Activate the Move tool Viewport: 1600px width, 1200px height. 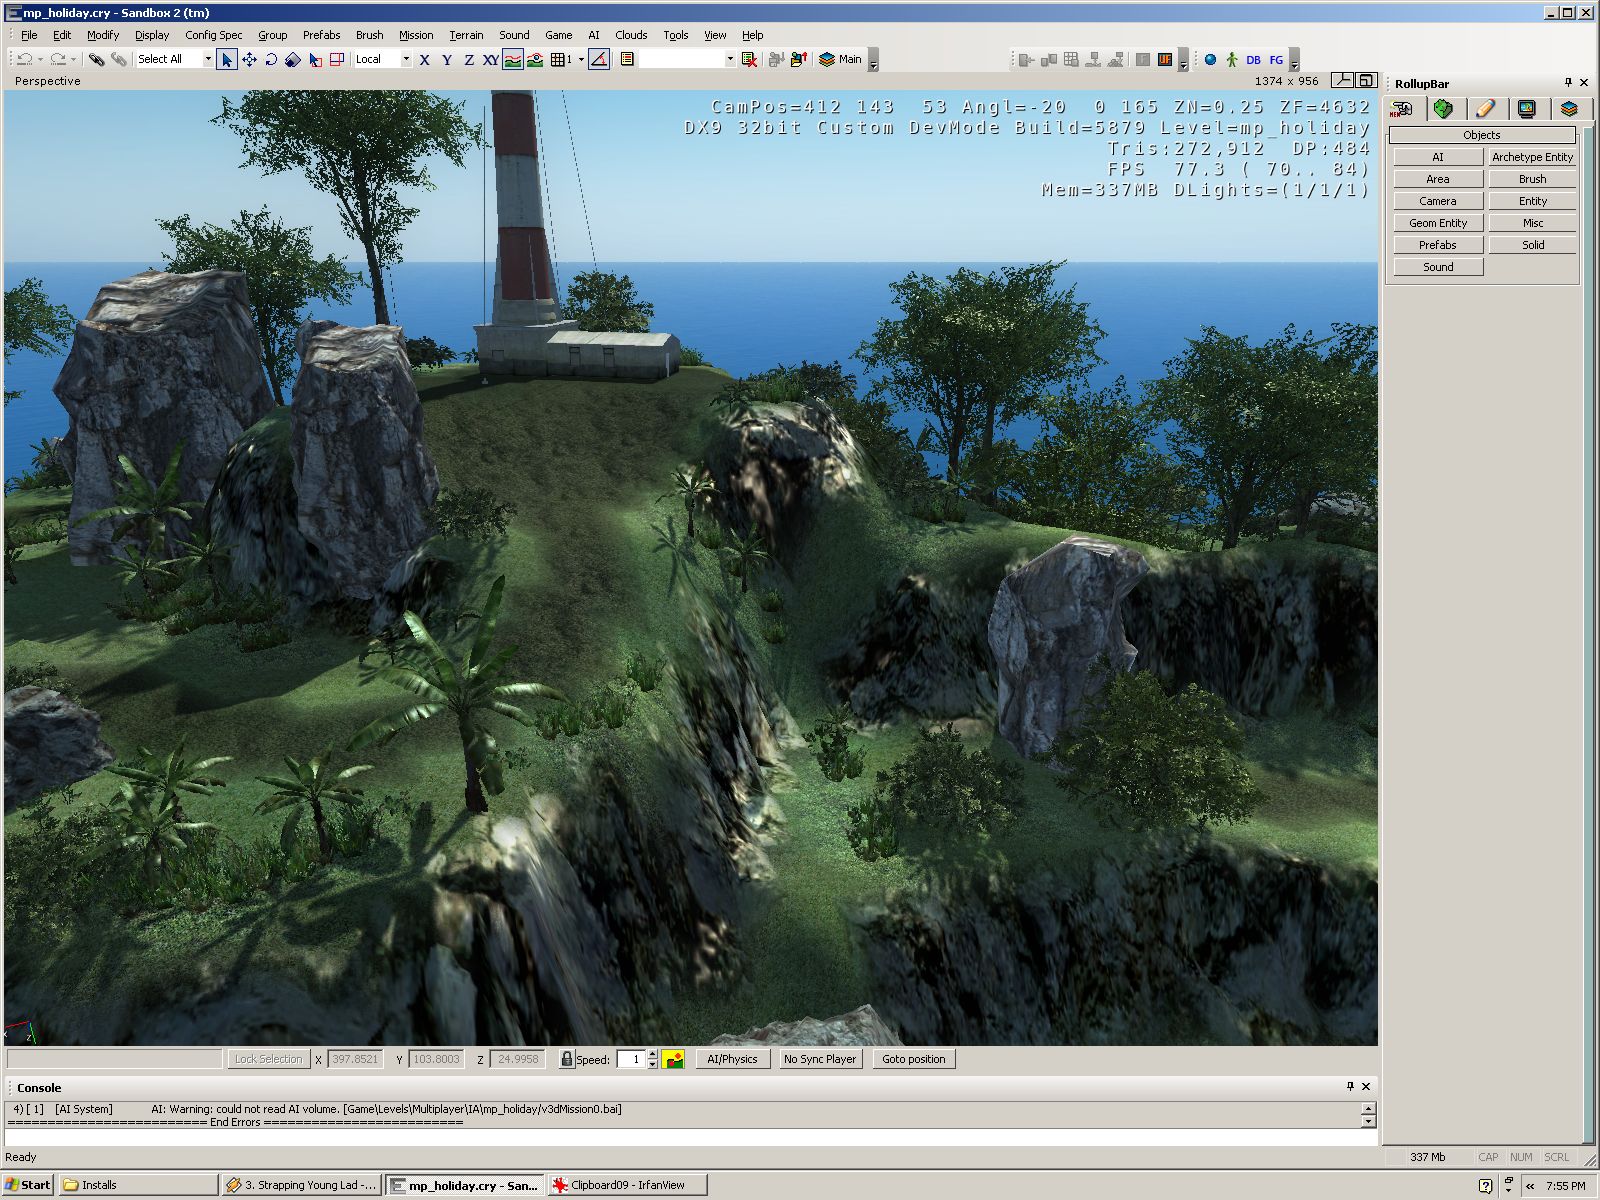tap(249, 60)
